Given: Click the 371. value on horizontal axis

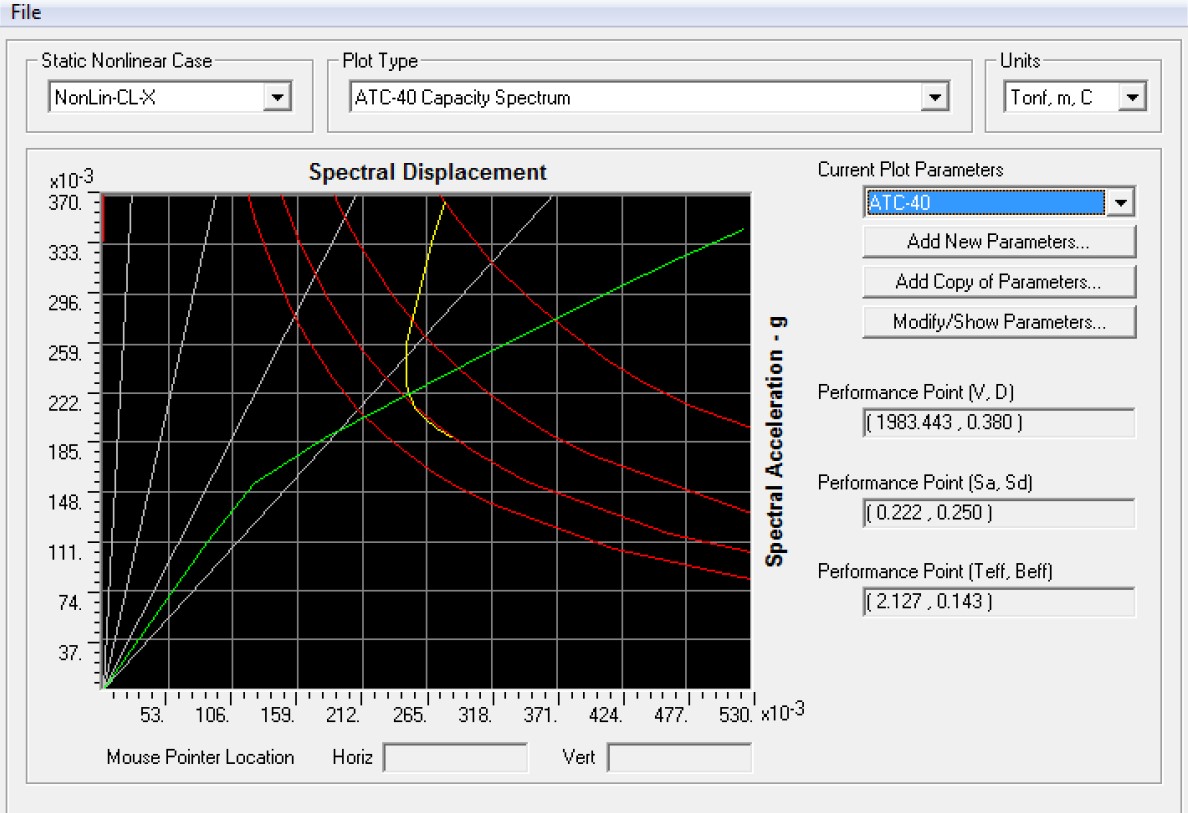Looking at the screenshot, I should point(539,715).
